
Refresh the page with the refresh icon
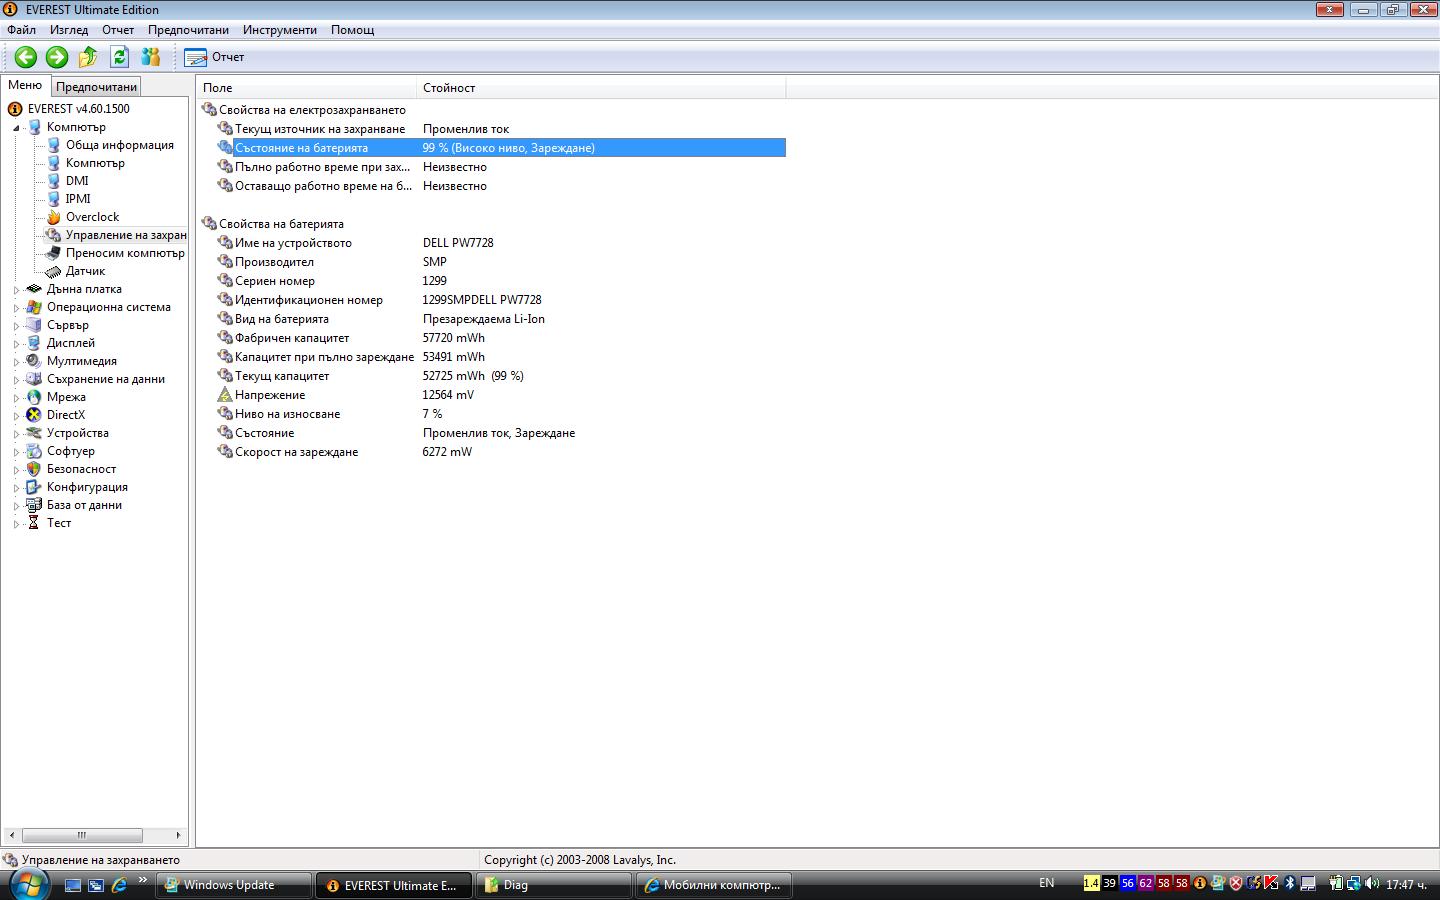click(x=120, y=57)
